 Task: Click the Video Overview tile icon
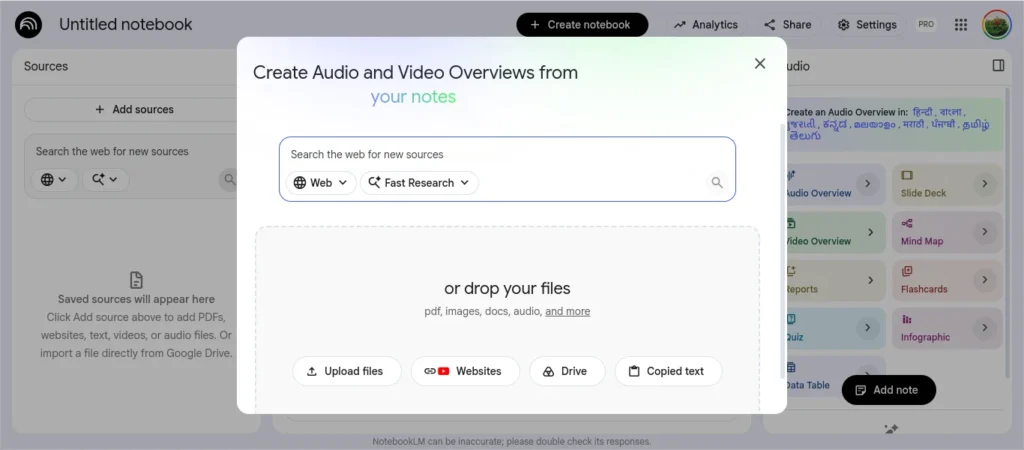coord(792,223)
